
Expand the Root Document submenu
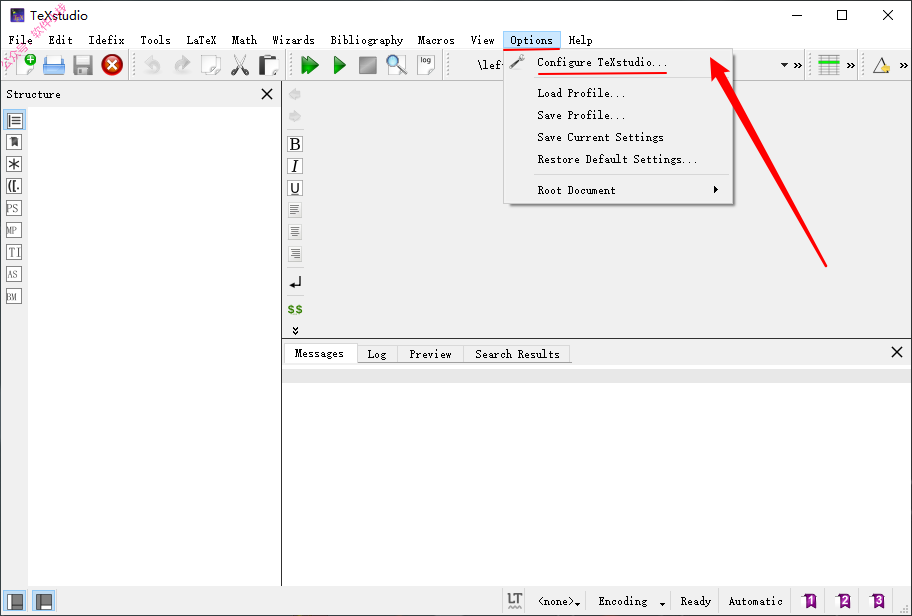click(x=618, y=190)
